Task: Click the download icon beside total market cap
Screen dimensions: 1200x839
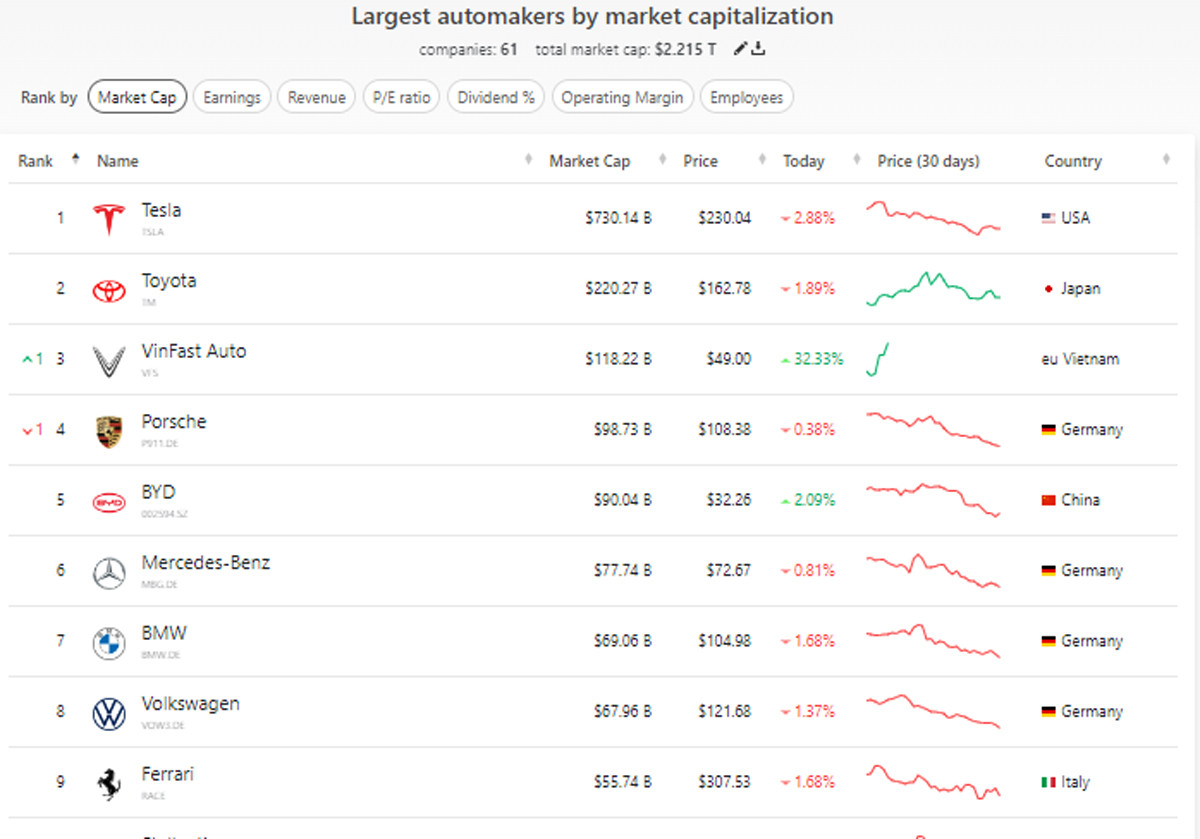Action: pos(759,49)
